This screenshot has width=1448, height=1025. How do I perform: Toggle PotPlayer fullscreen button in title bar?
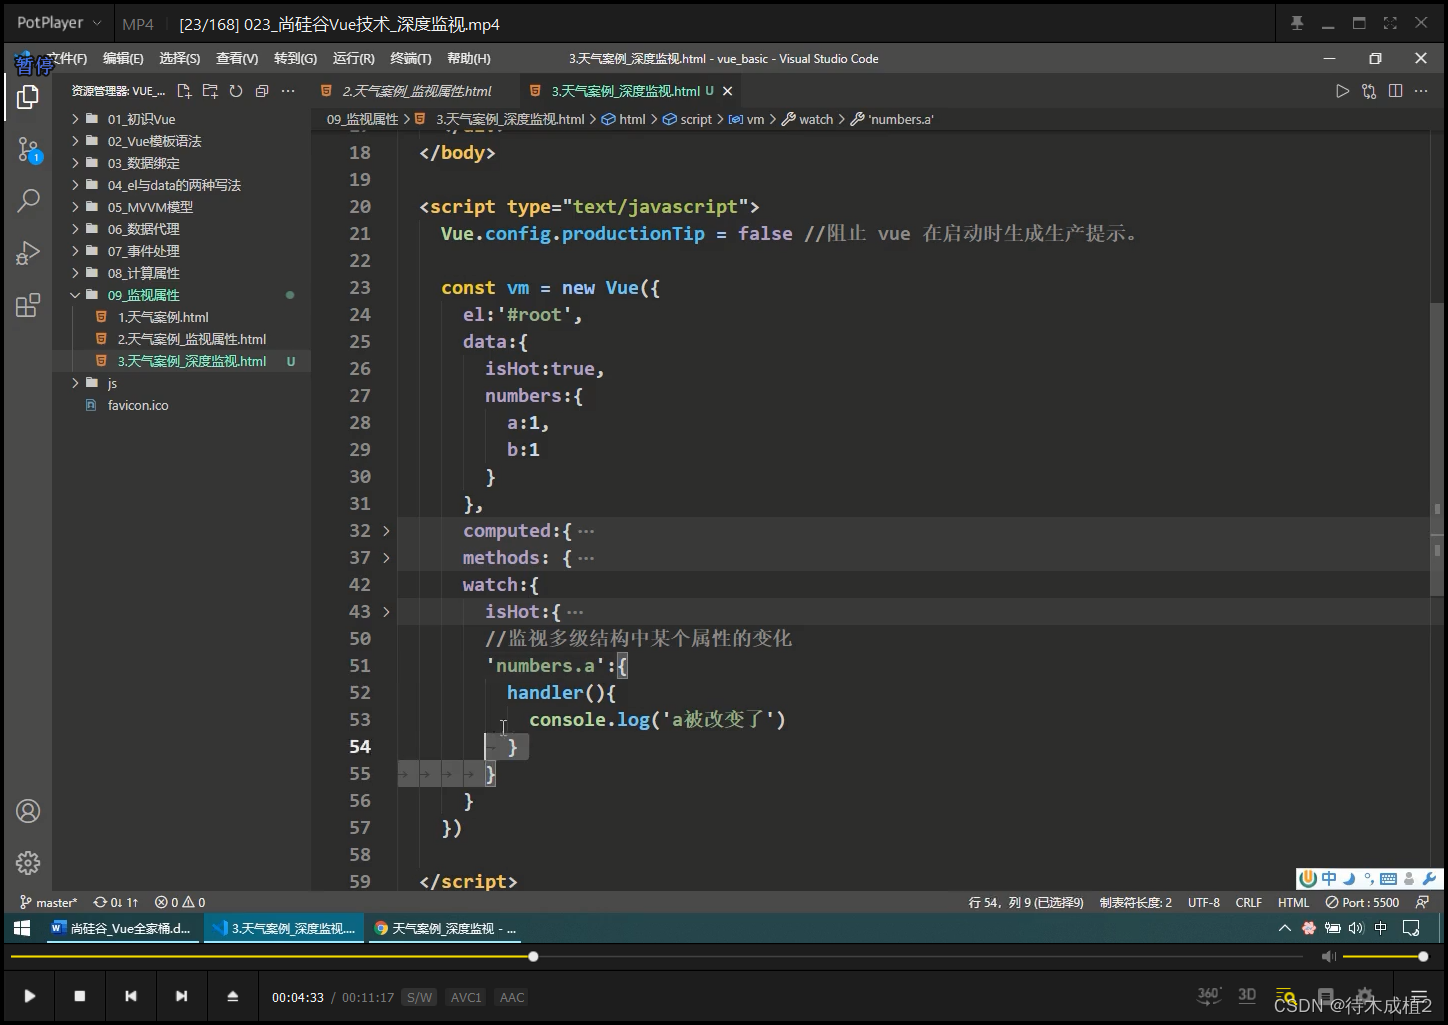point(1390,23)
